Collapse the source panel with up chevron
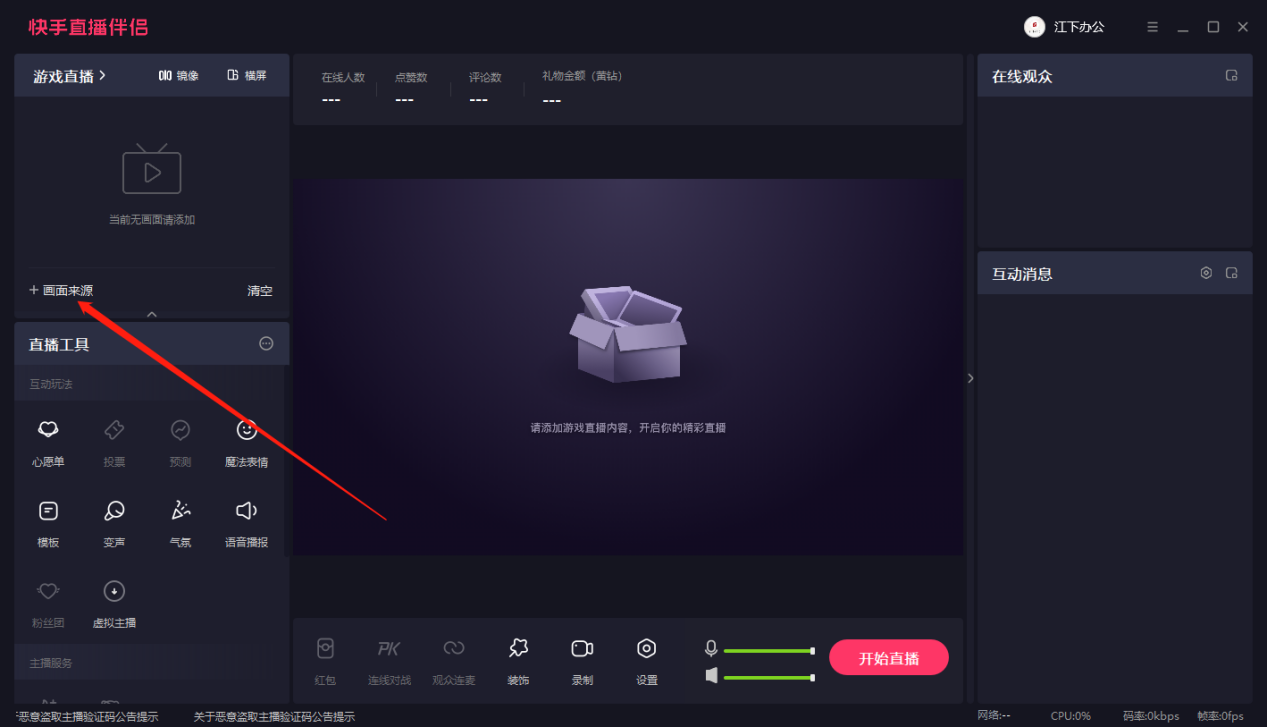 152,314
